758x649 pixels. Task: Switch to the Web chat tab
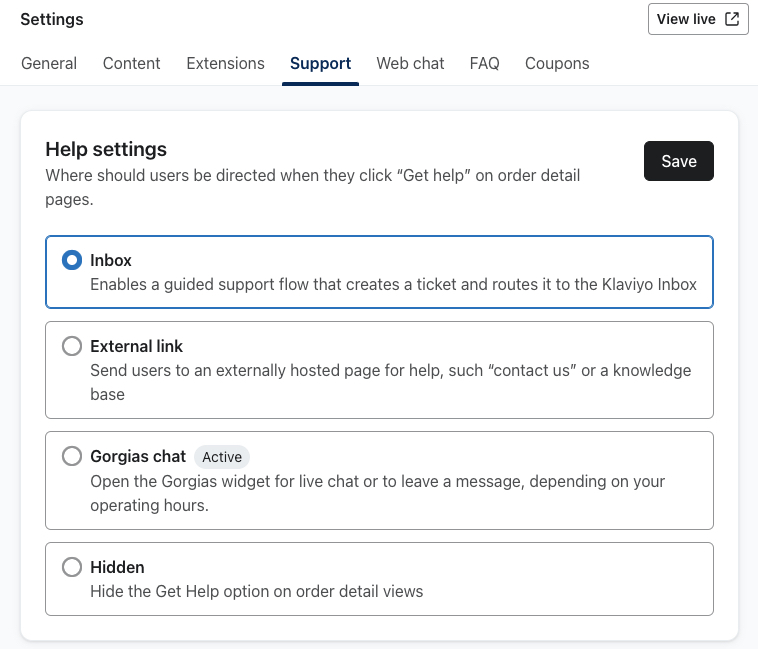(x=410, y=63)
